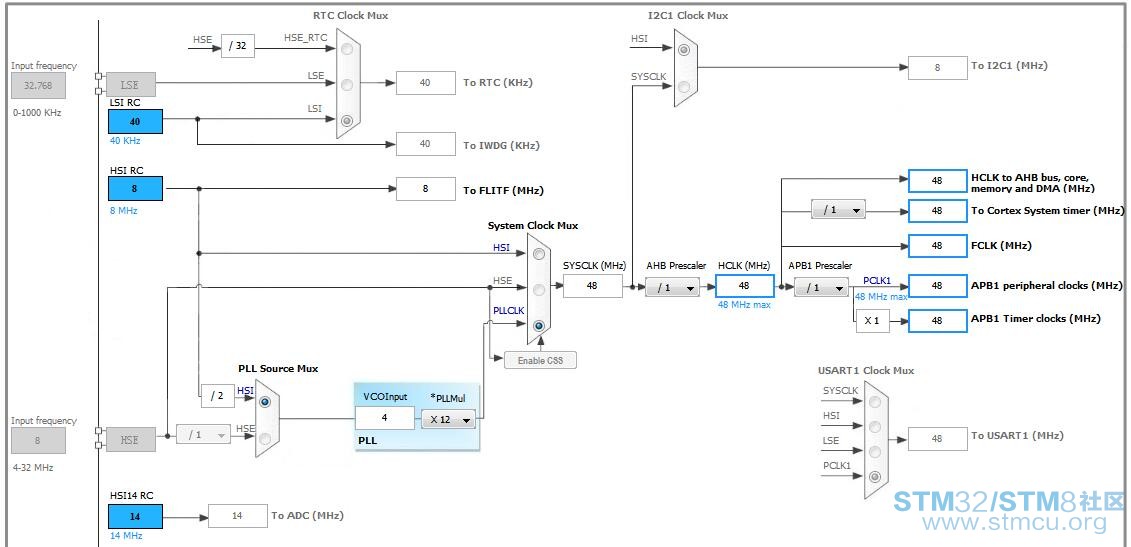
Task: Open the AHB Prescaler dropdown
Action: pos(672,288)
